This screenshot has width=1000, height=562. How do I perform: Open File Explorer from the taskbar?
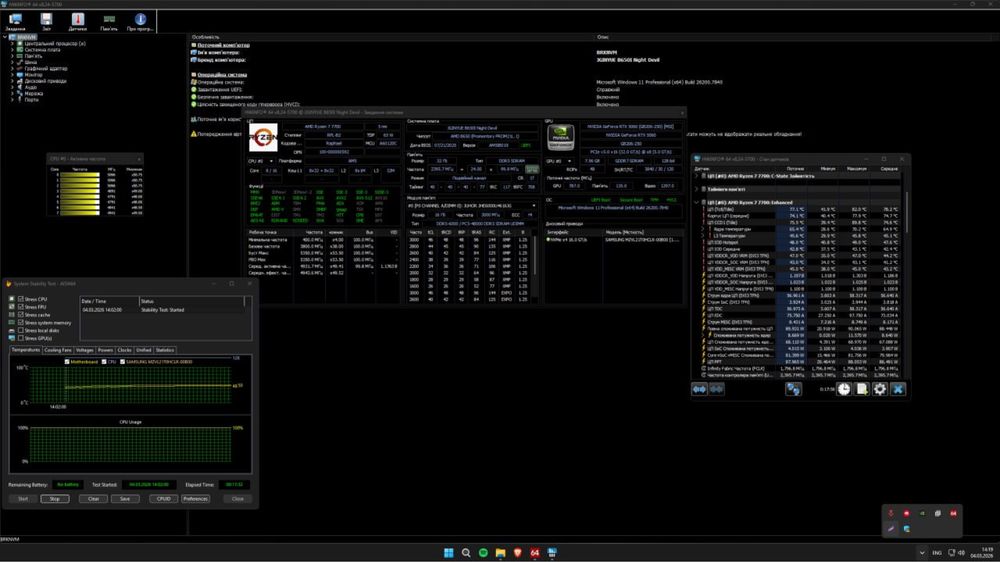[501, 552]
